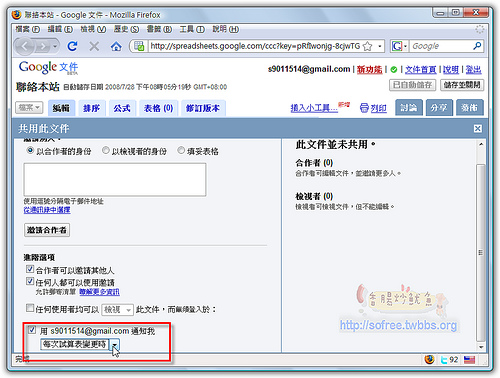This screenshot has width=500, height=378.
Task: Click the right panel scrollbar up arrow
Action: click(x=481, y=144)
